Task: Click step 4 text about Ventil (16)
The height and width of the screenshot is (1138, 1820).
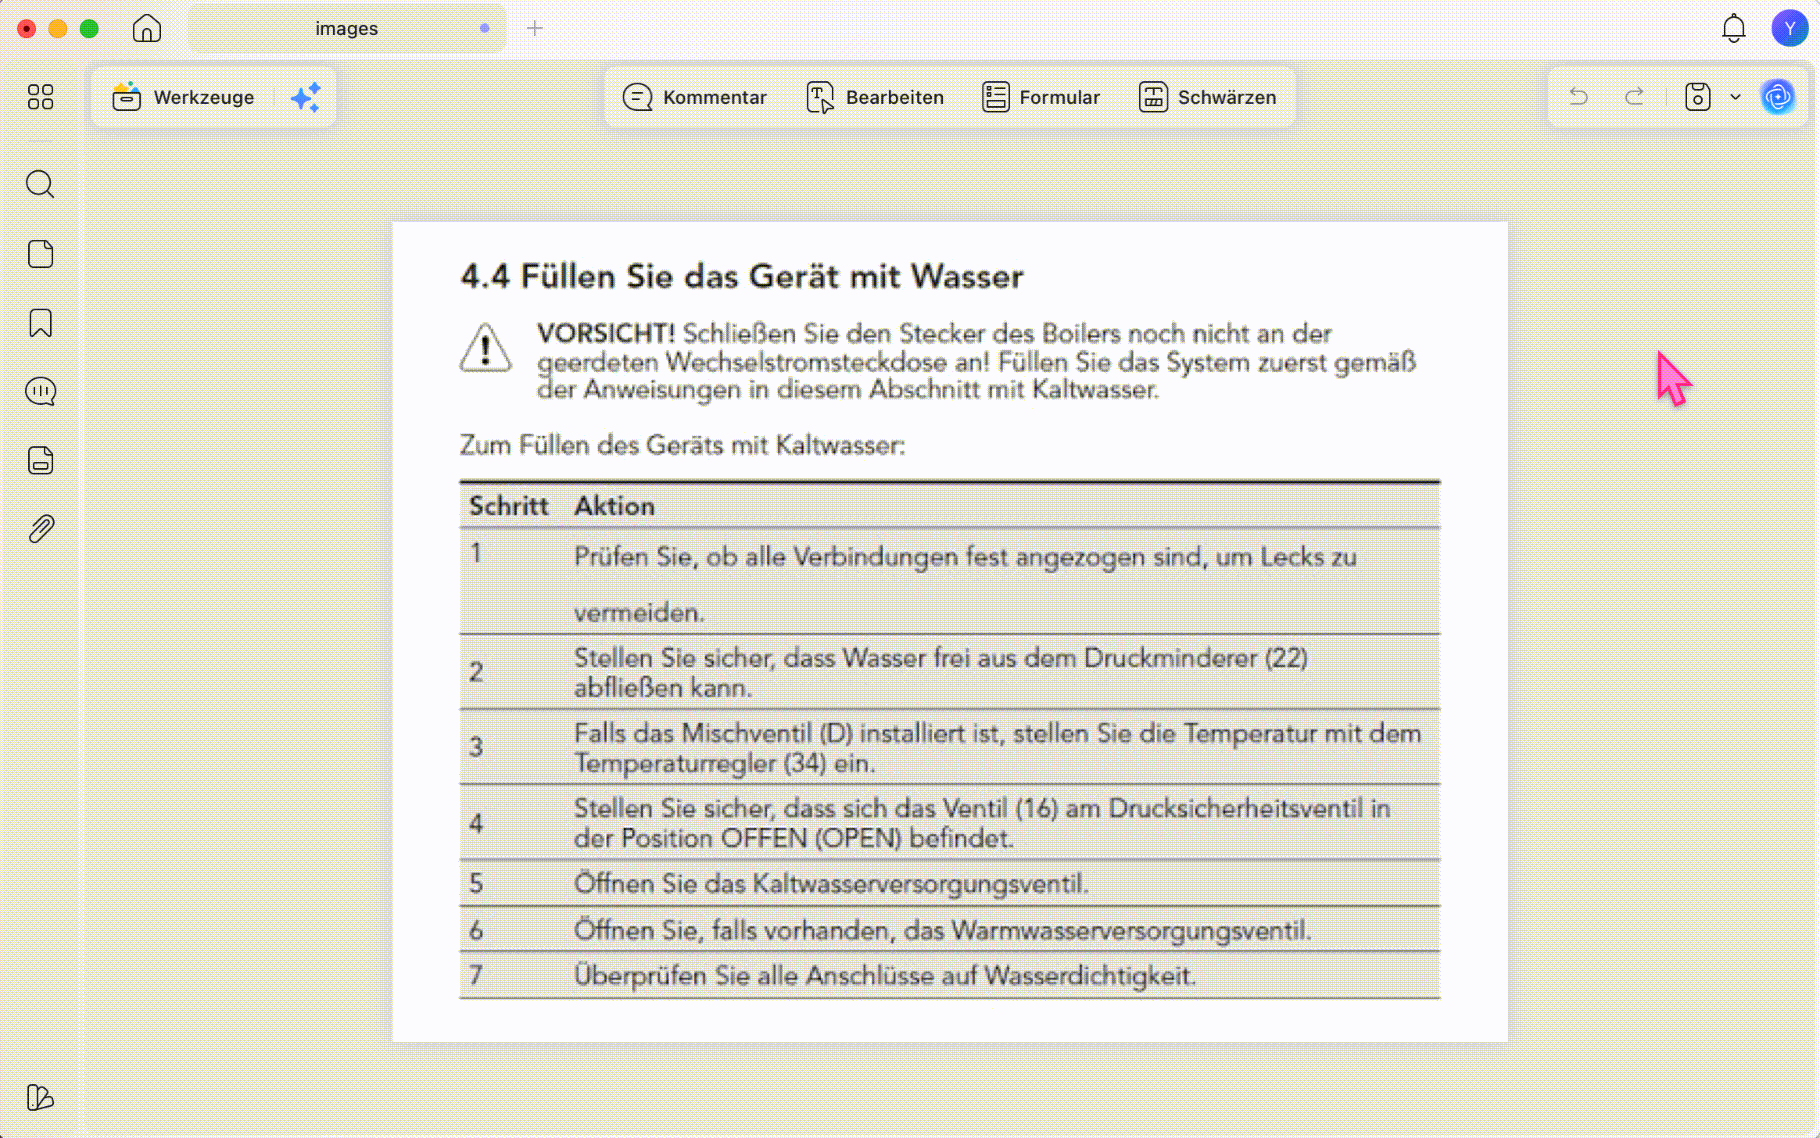Action: tap(982, 823)
